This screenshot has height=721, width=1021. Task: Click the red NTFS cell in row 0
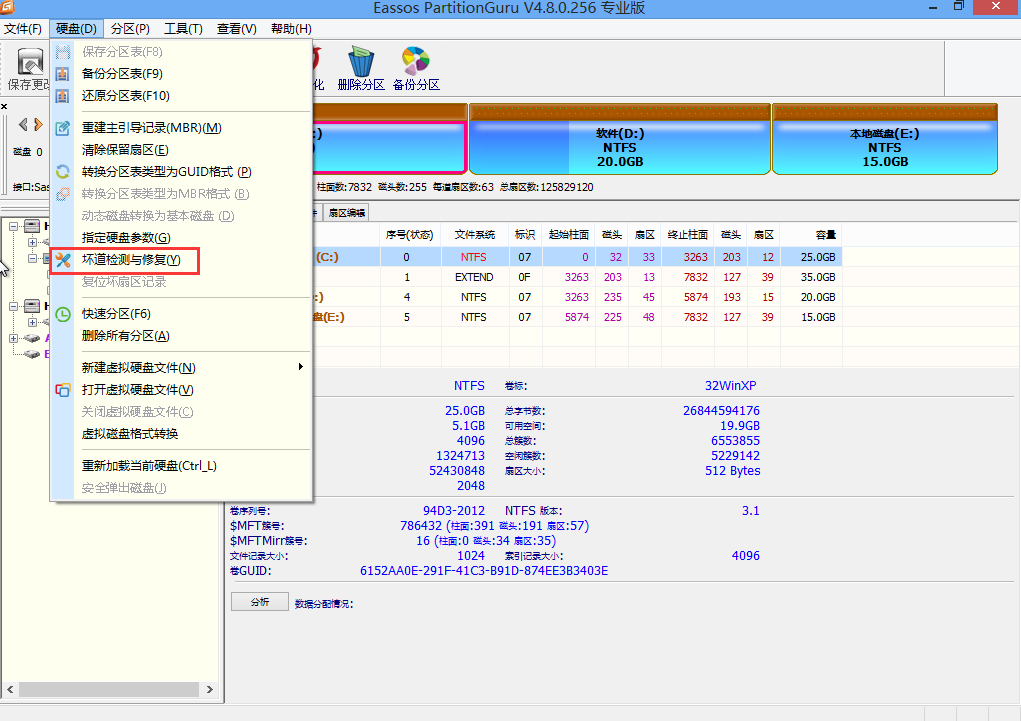pos(473,257)
